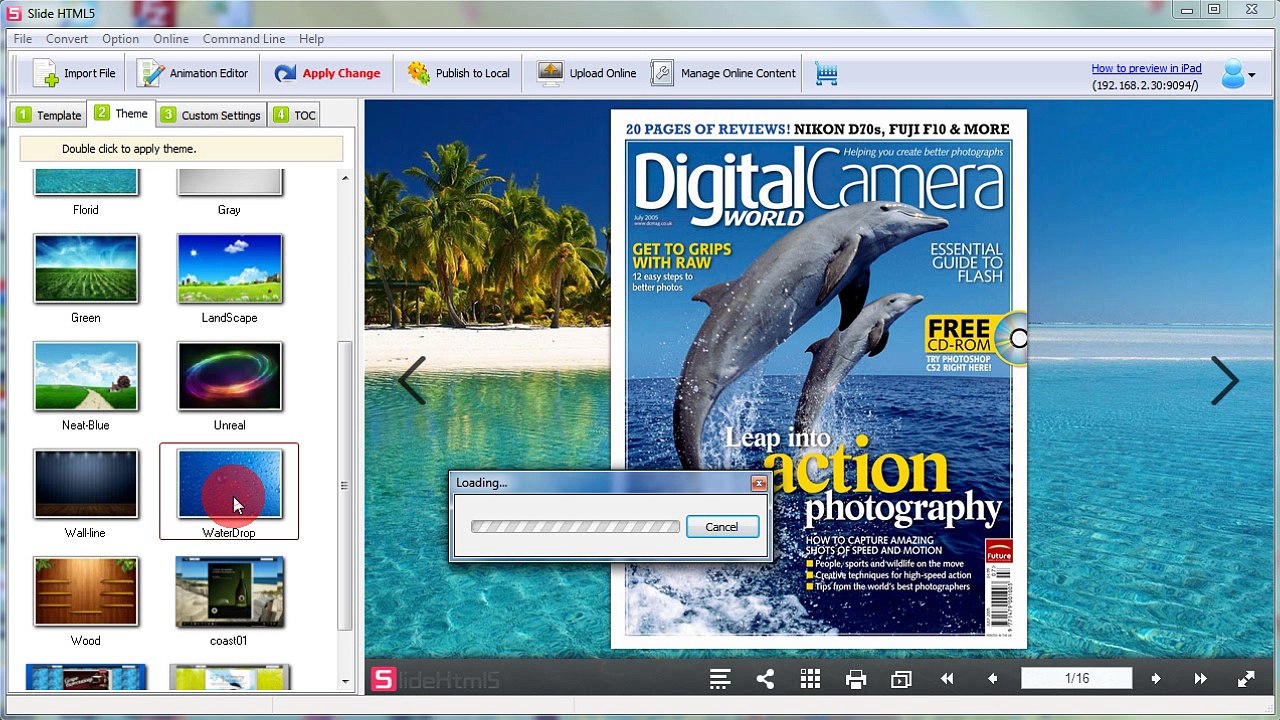Open the Online menu
This screenshot has width=1280, height=720.
click(171, 39)
